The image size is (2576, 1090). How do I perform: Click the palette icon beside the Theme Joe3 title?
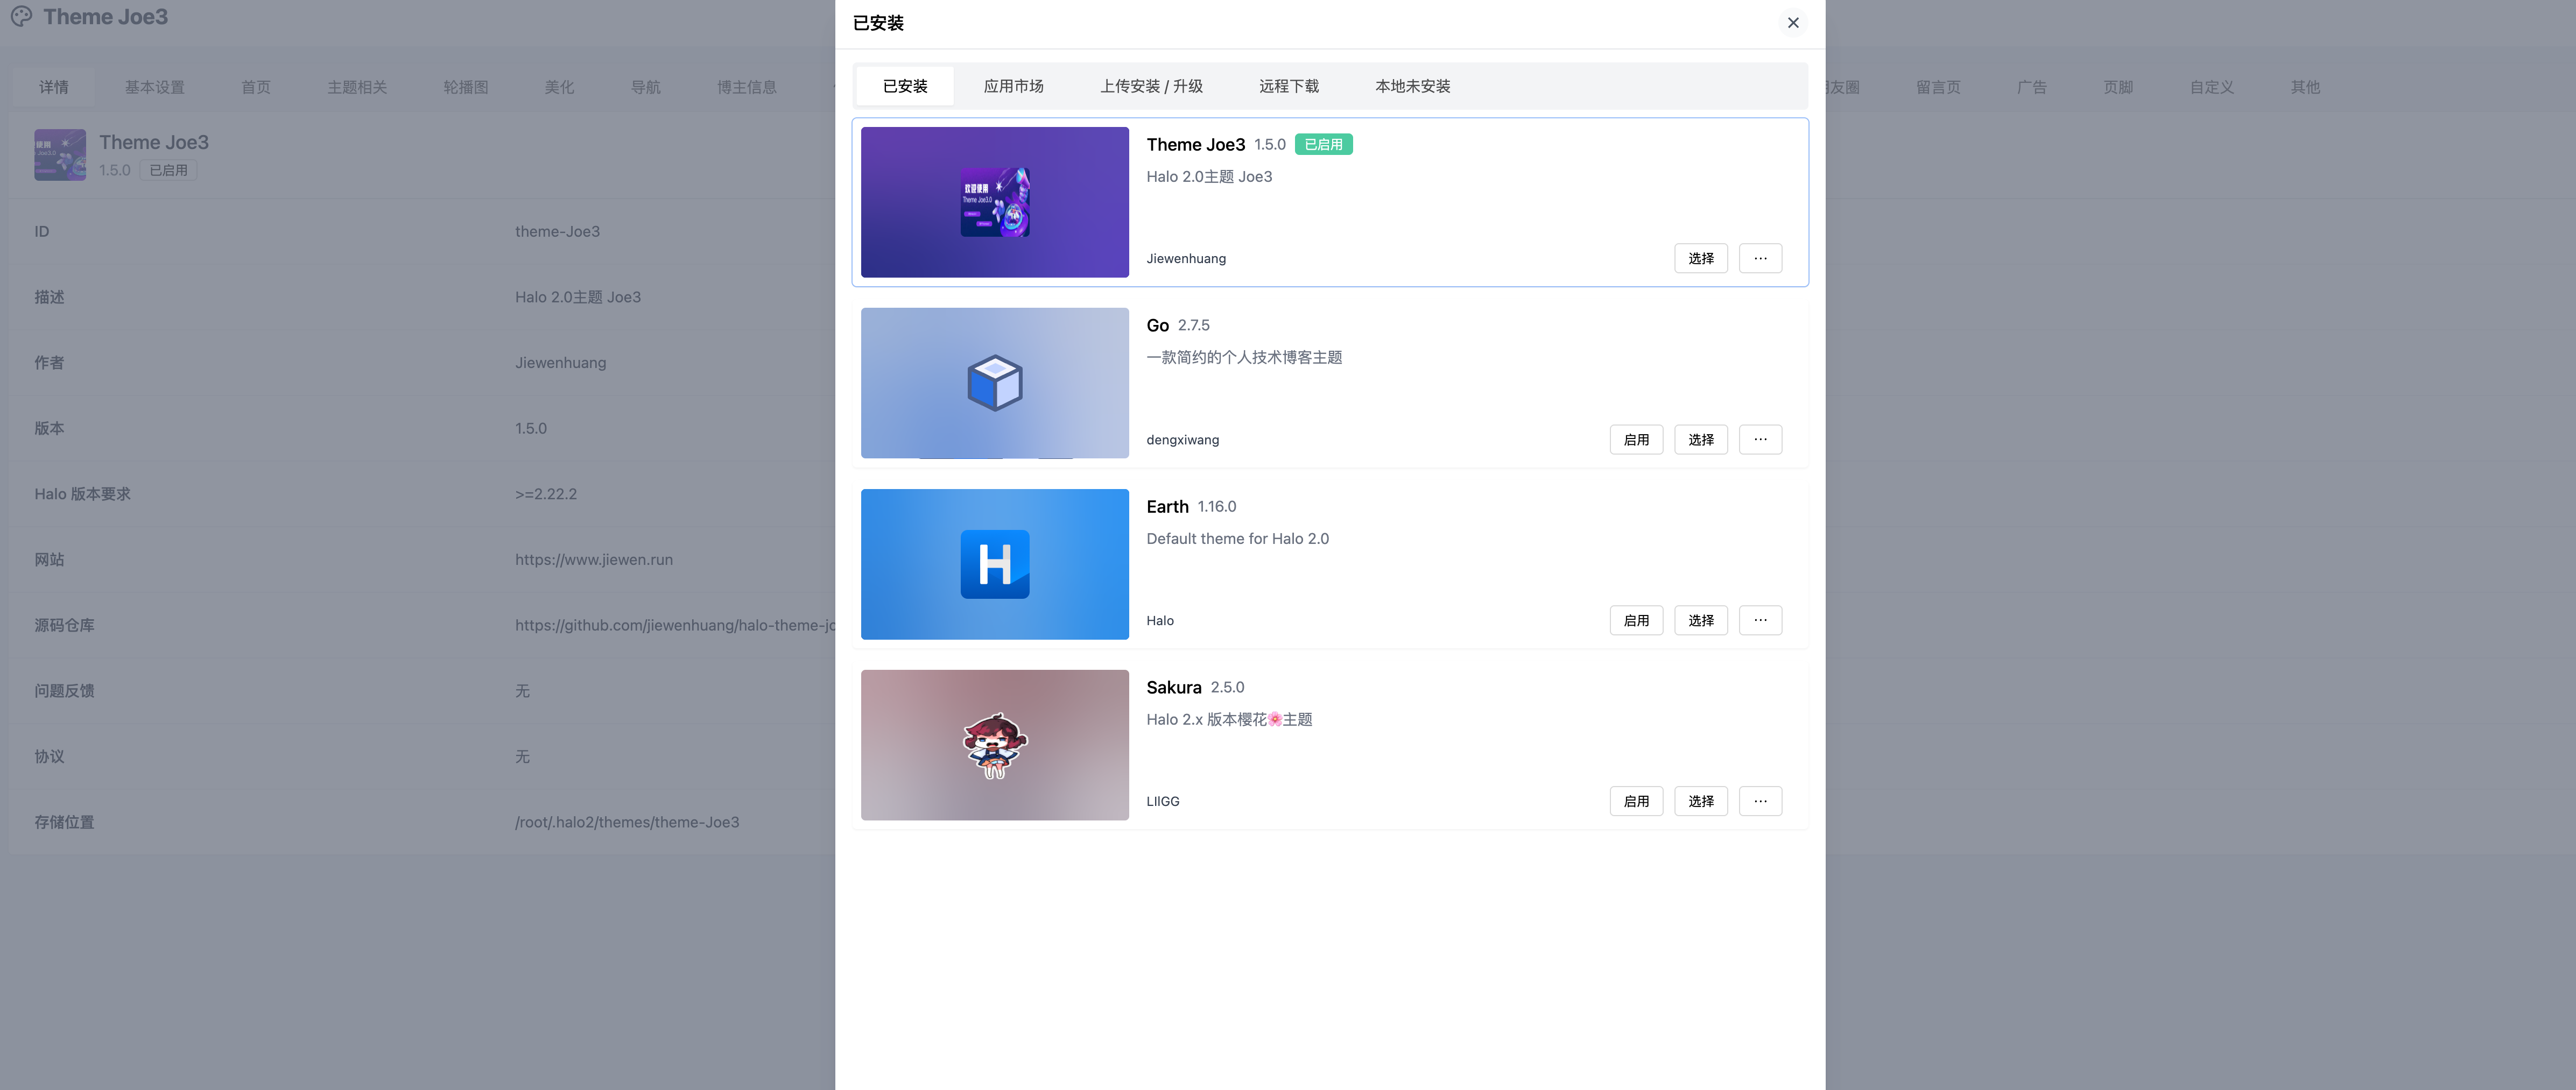[x=21, y=17]
